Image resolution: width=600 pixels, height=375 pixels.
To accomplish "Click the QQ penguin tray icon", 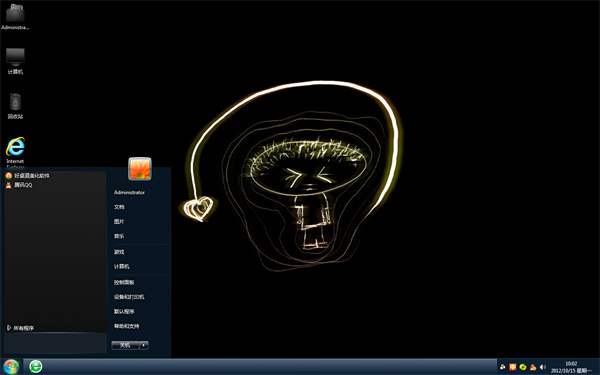I will [533, 367].
